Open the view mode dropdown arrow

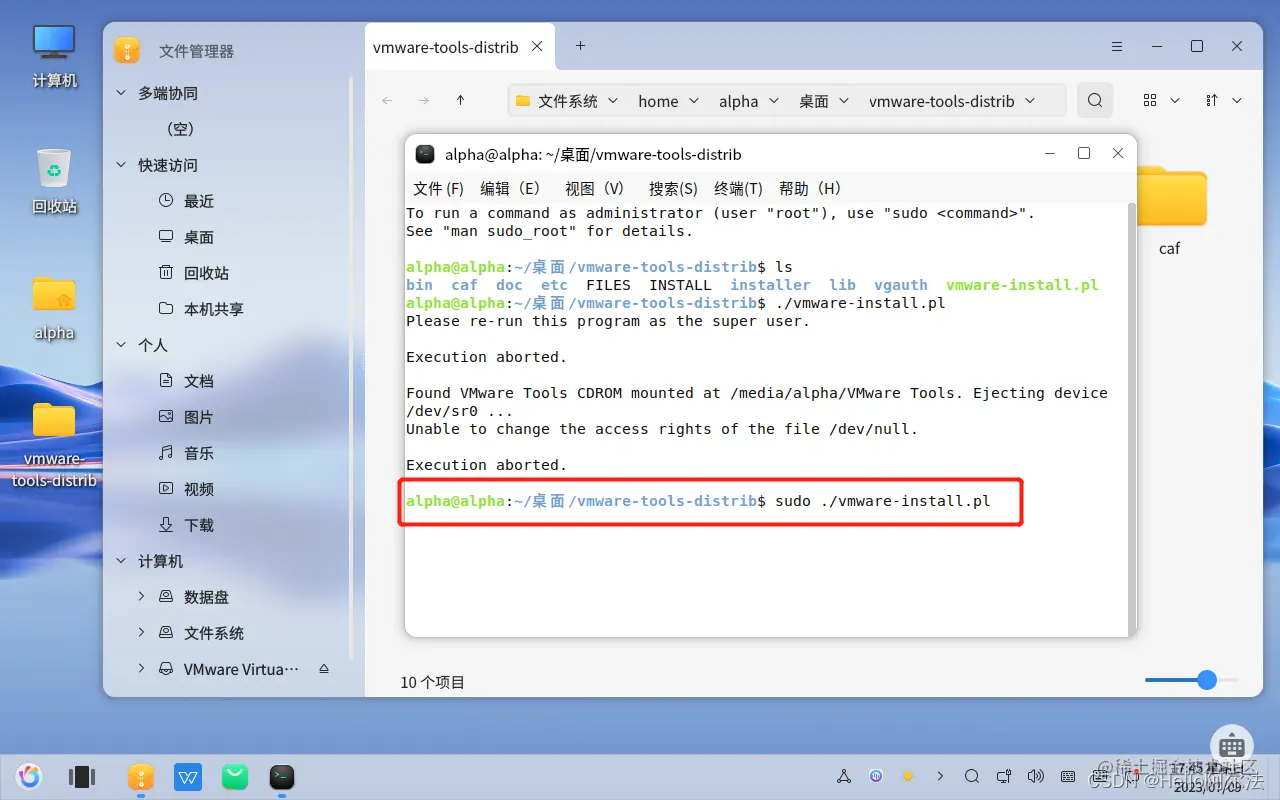click(x=1175, y=100)
